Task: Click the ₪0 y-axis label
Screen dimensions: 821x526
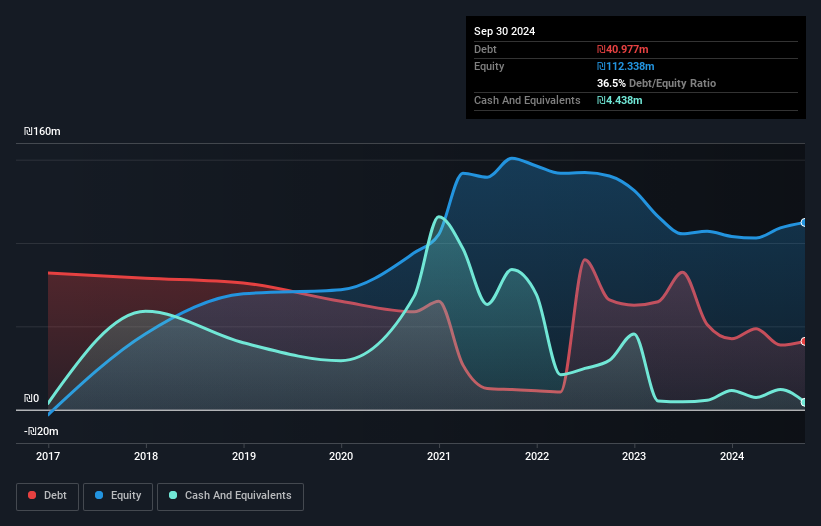Action: [31, 398]
